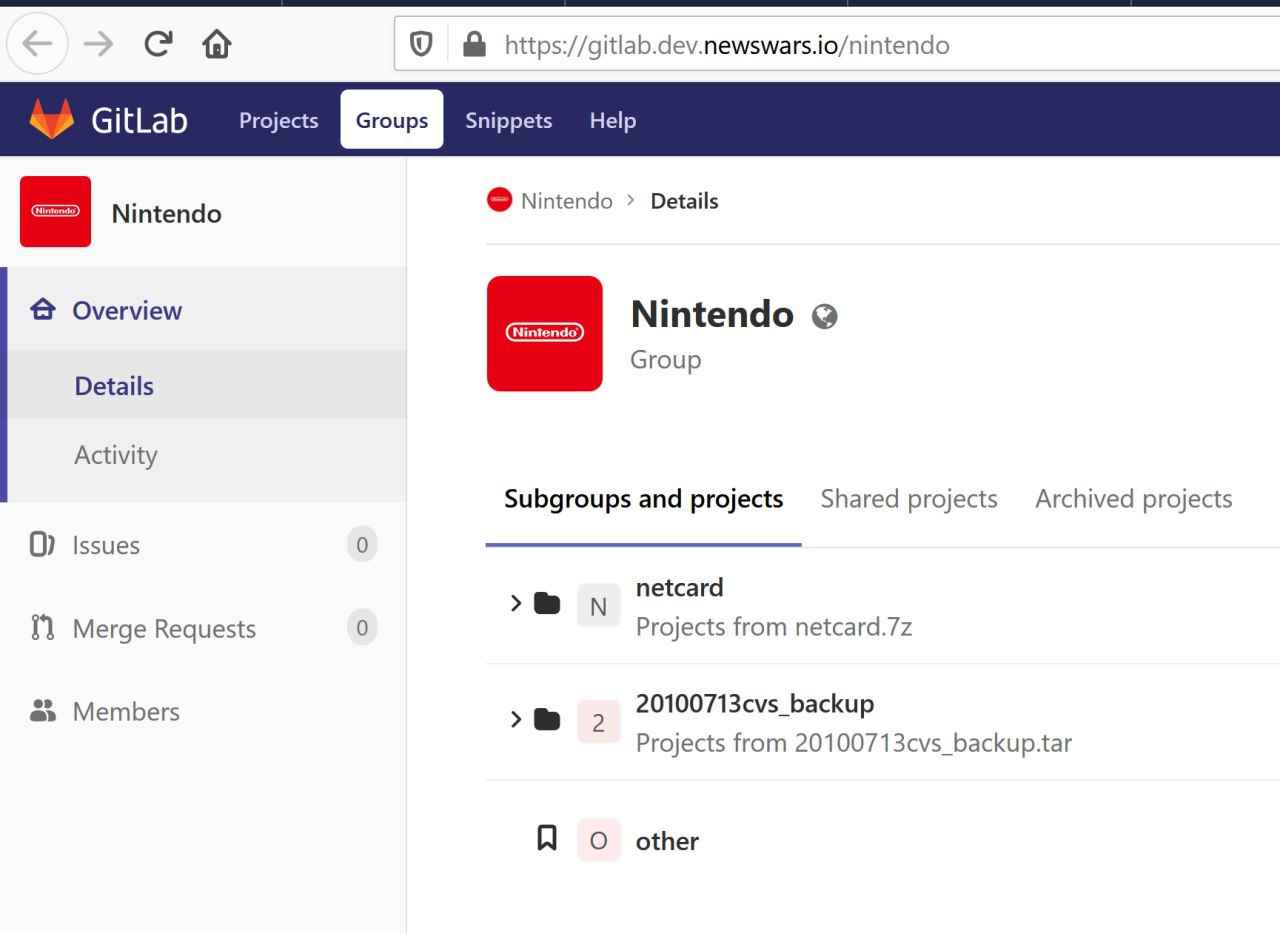Open Projects in top navigation
This screenshot has width=1280, height=933.
coord(278,120)
